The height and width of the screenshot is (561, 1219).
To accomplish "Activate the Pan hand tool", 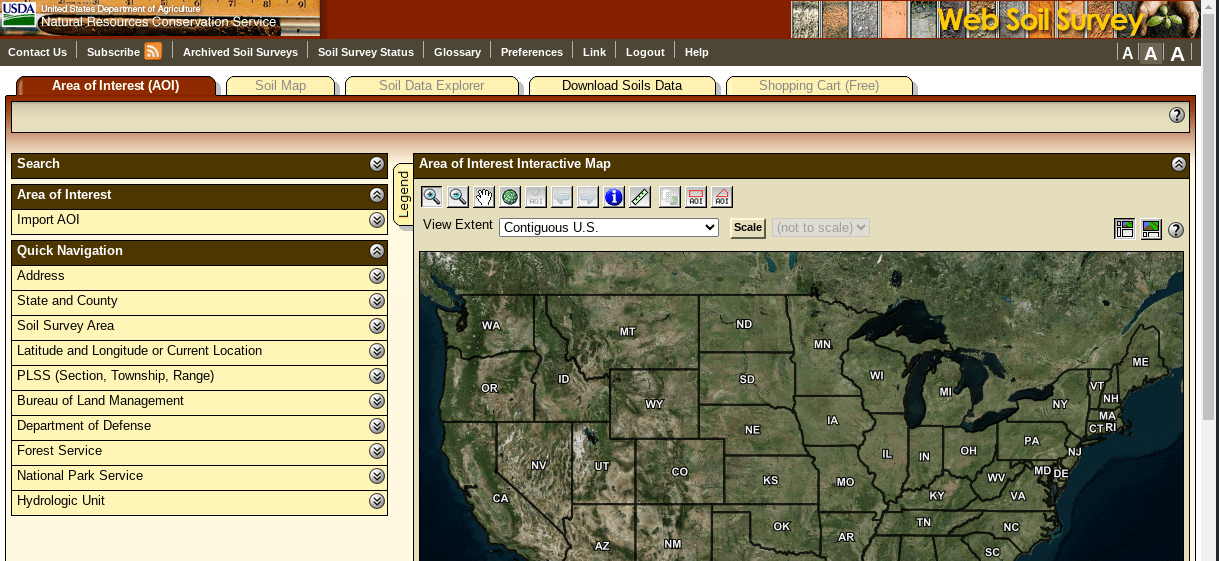I will (484, 197).
